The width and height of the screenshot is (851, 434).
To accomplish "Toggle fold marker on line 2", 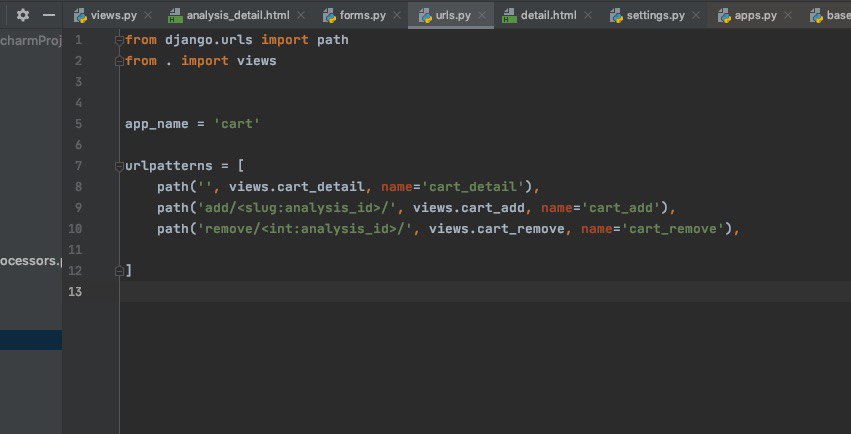I will (119, 61).
